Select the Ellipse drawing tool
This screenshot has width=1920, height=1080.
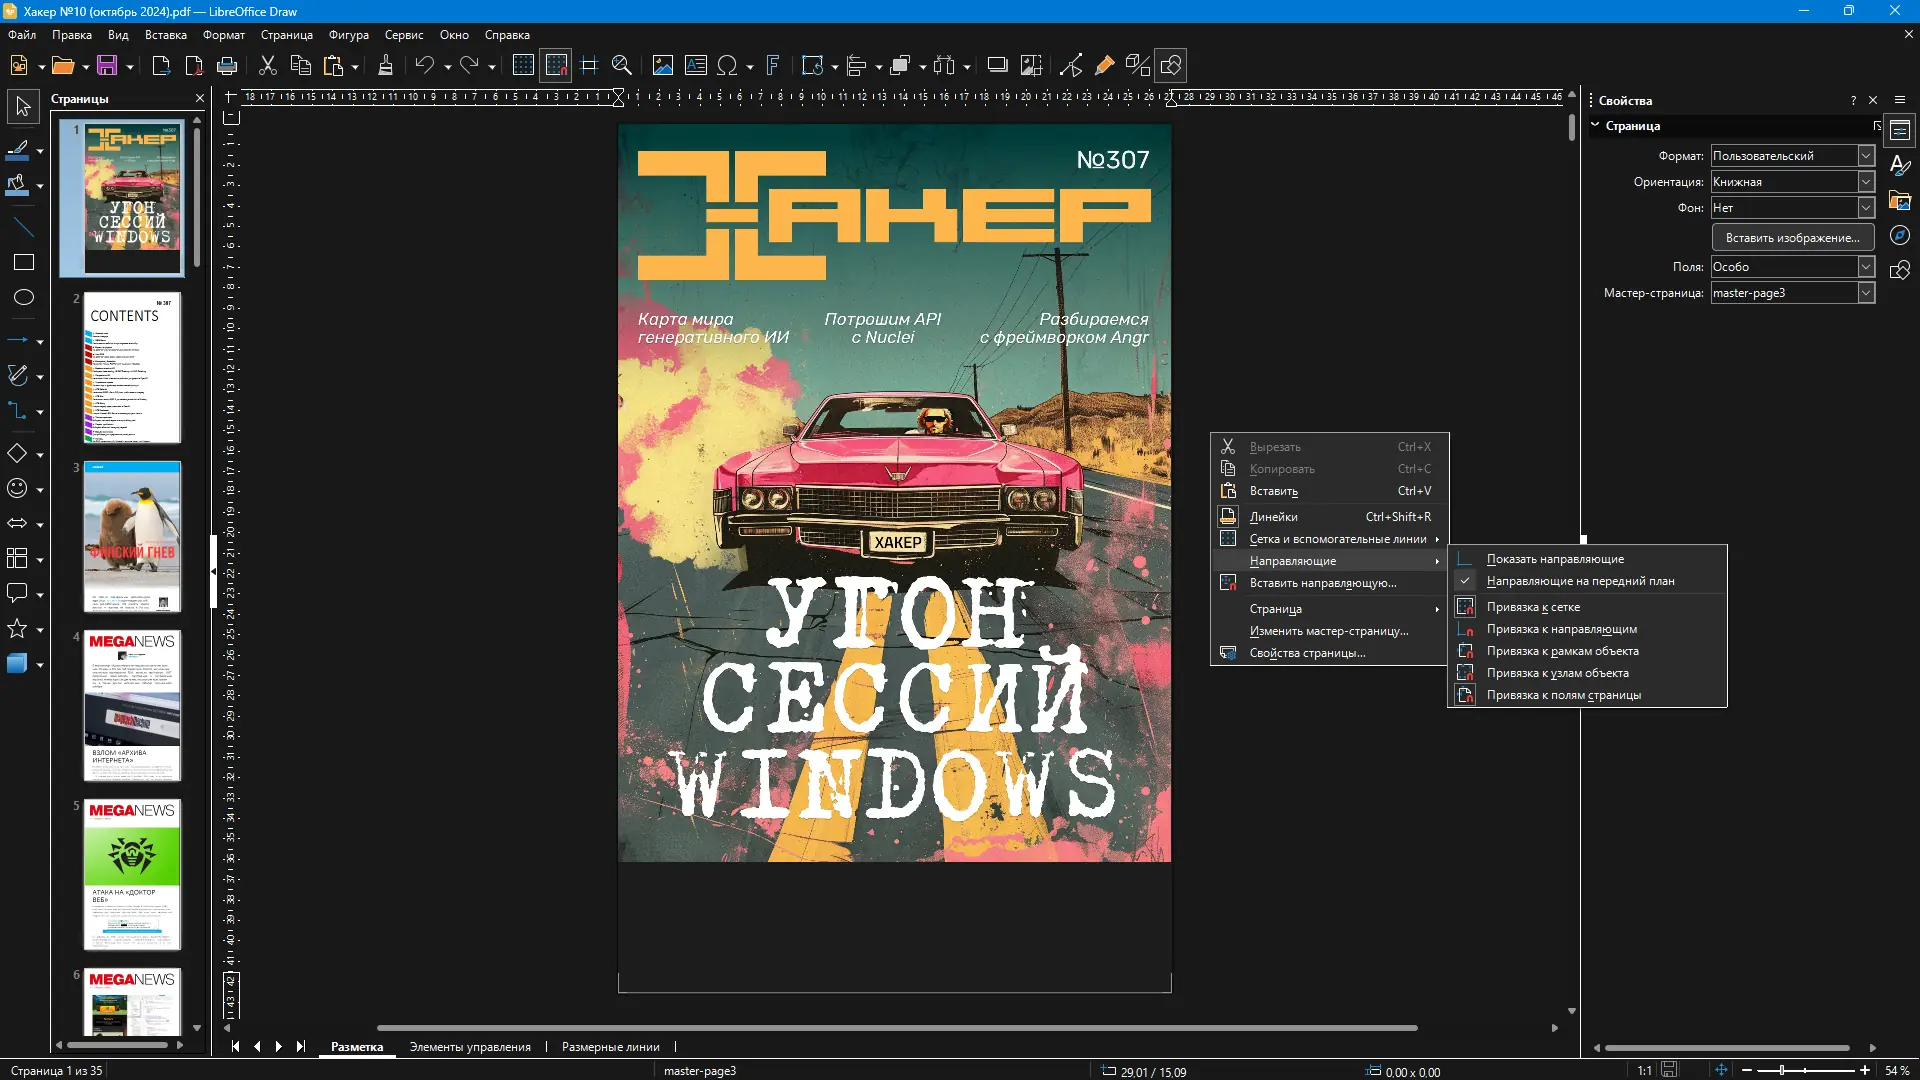23,297
